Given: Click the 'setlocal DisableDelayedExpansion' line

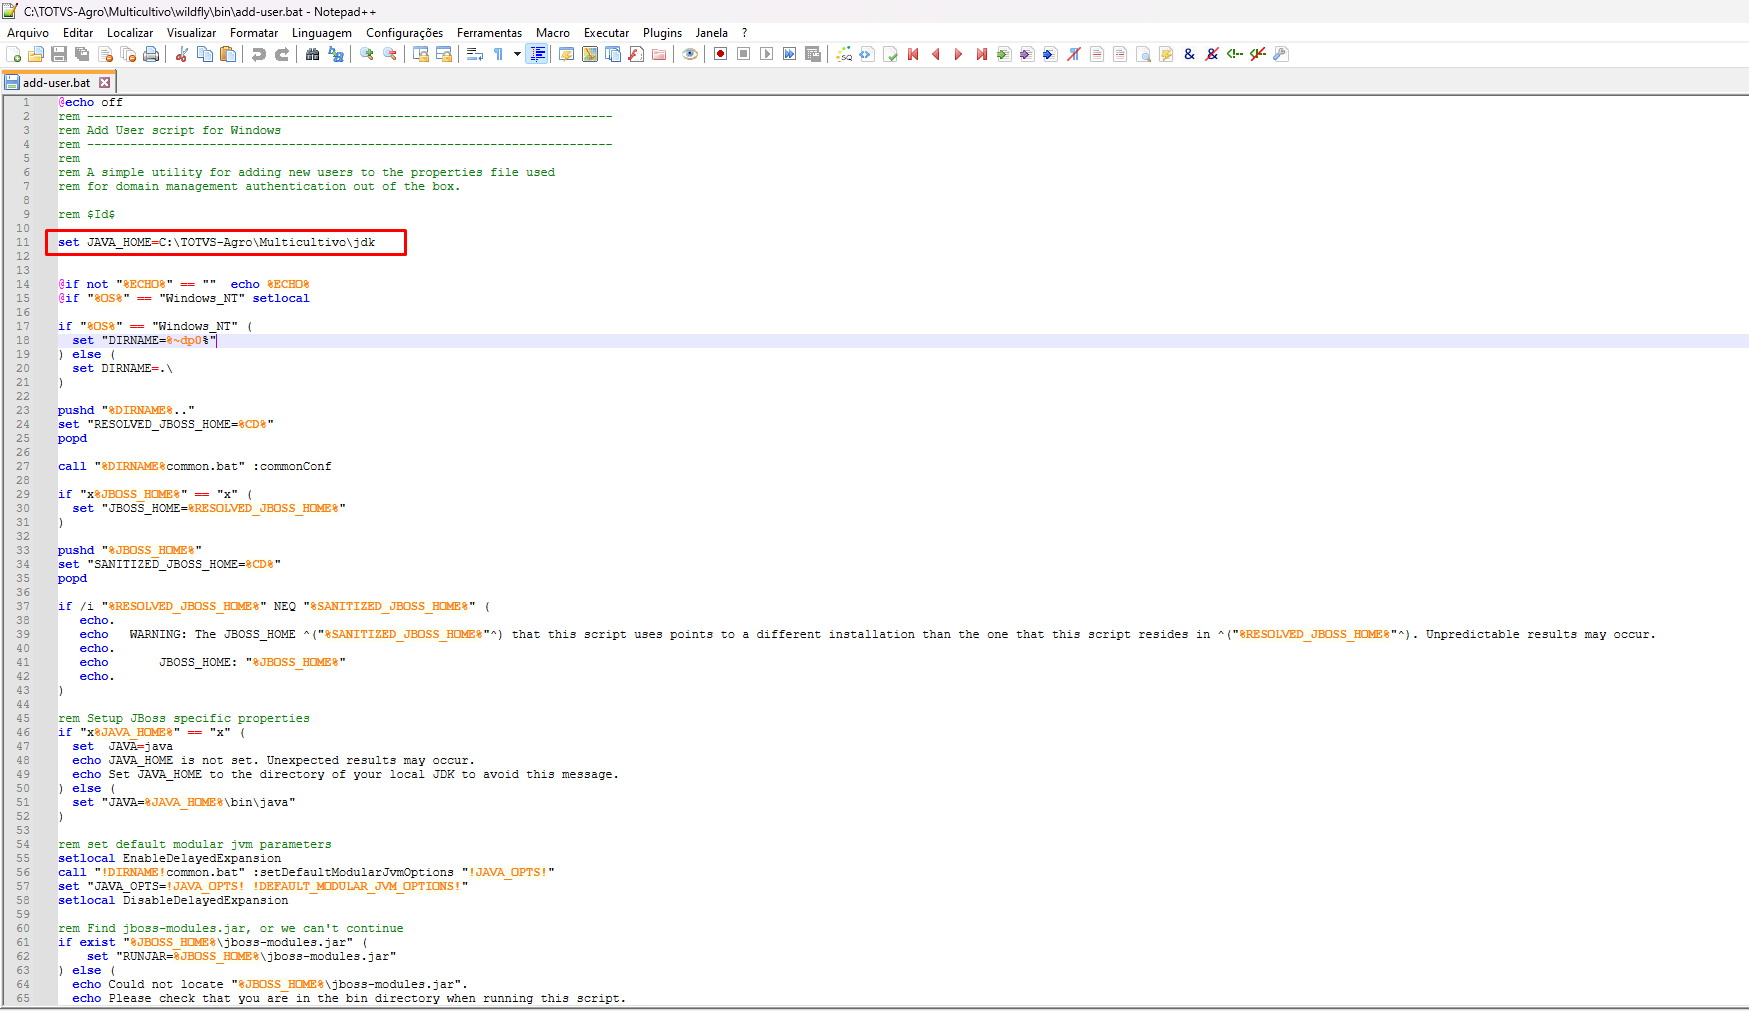Looking at the screenshot, I should pyautogui.click(x=173, y=900).
